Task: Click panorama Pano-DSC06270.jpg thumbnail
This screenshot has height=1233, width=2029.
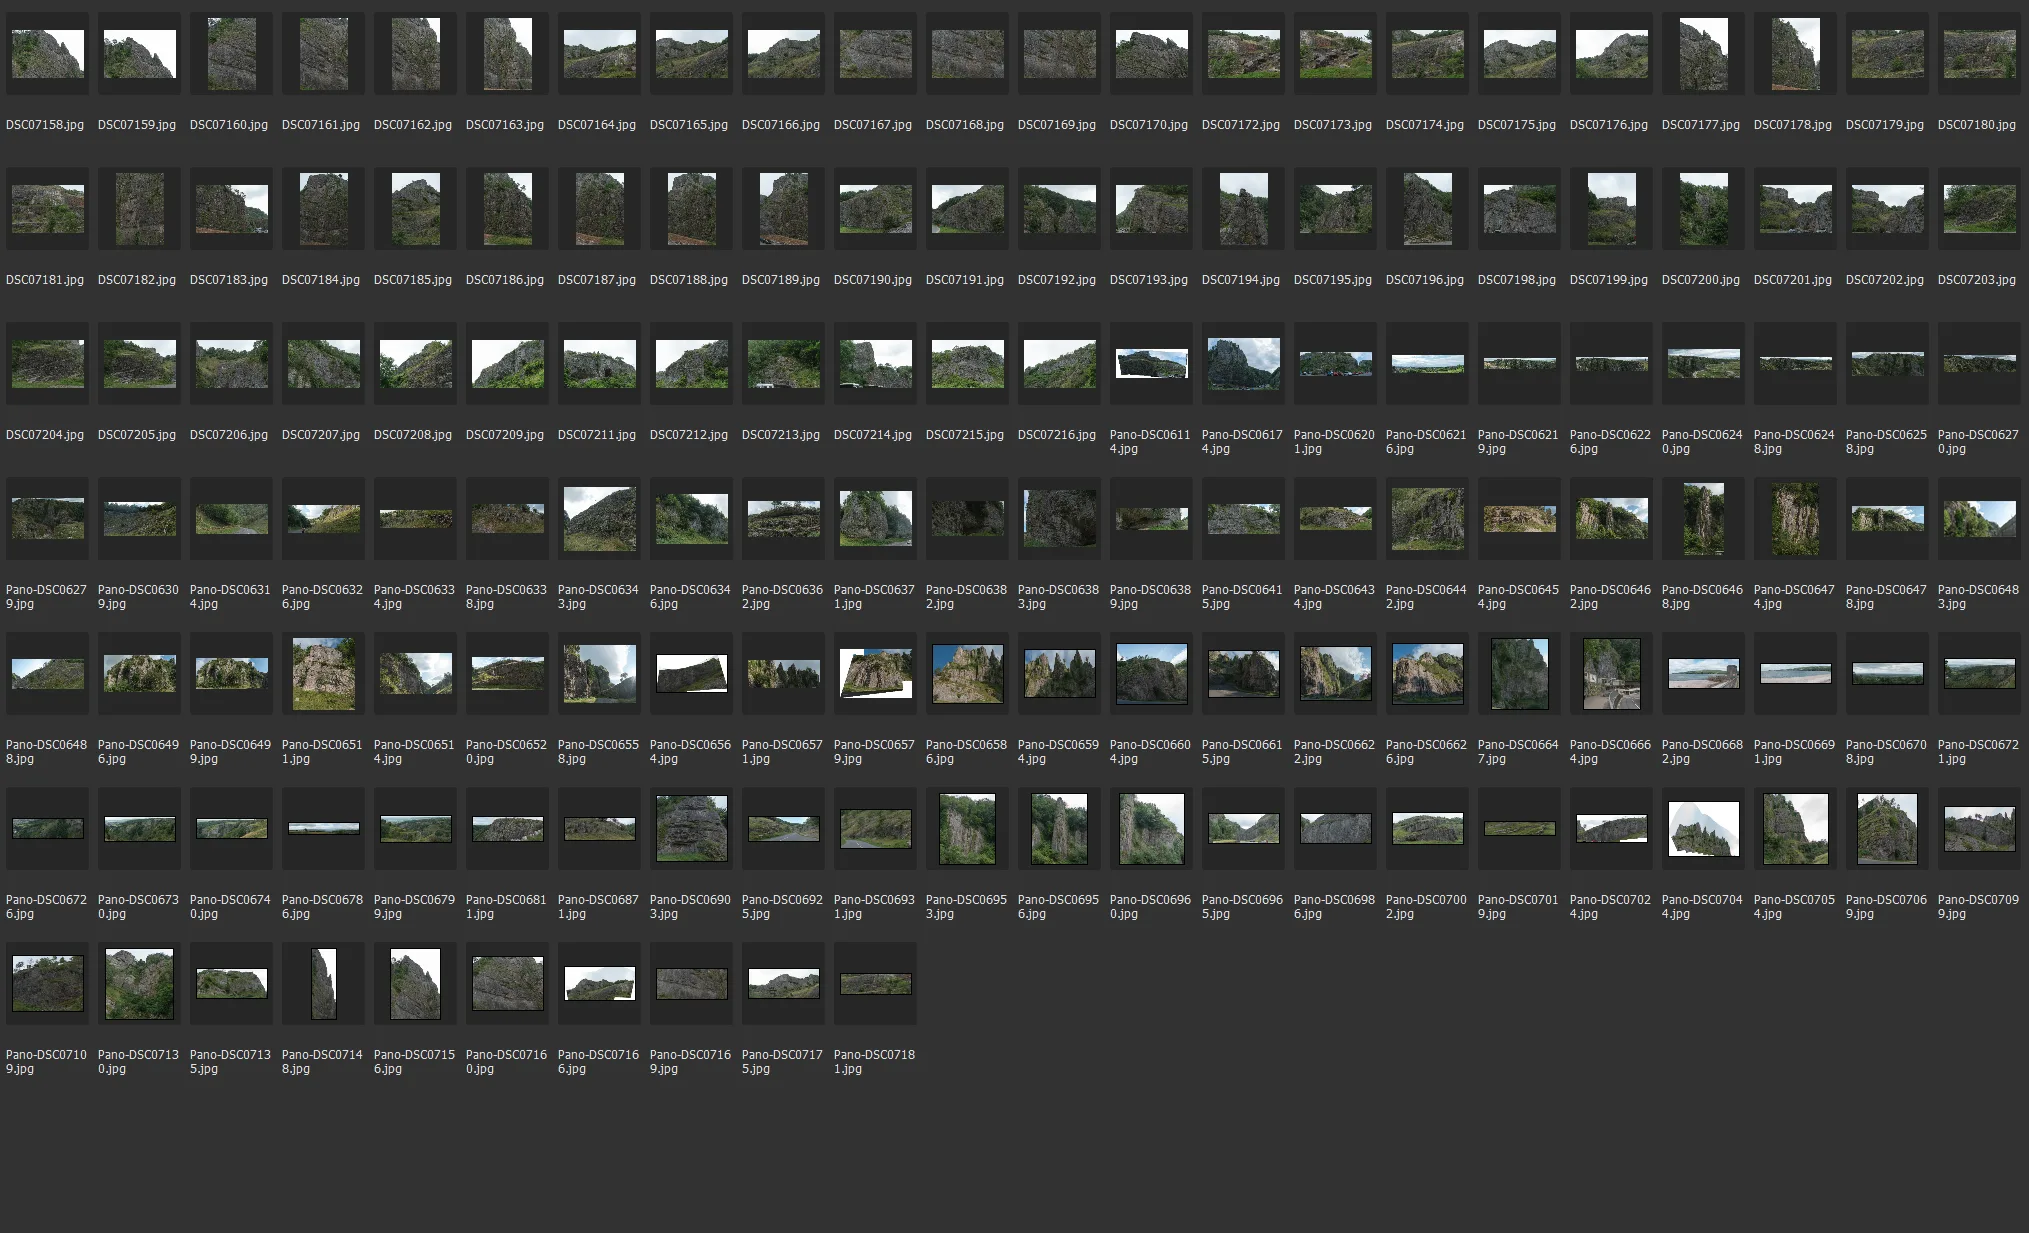Action: (1979, 364)
